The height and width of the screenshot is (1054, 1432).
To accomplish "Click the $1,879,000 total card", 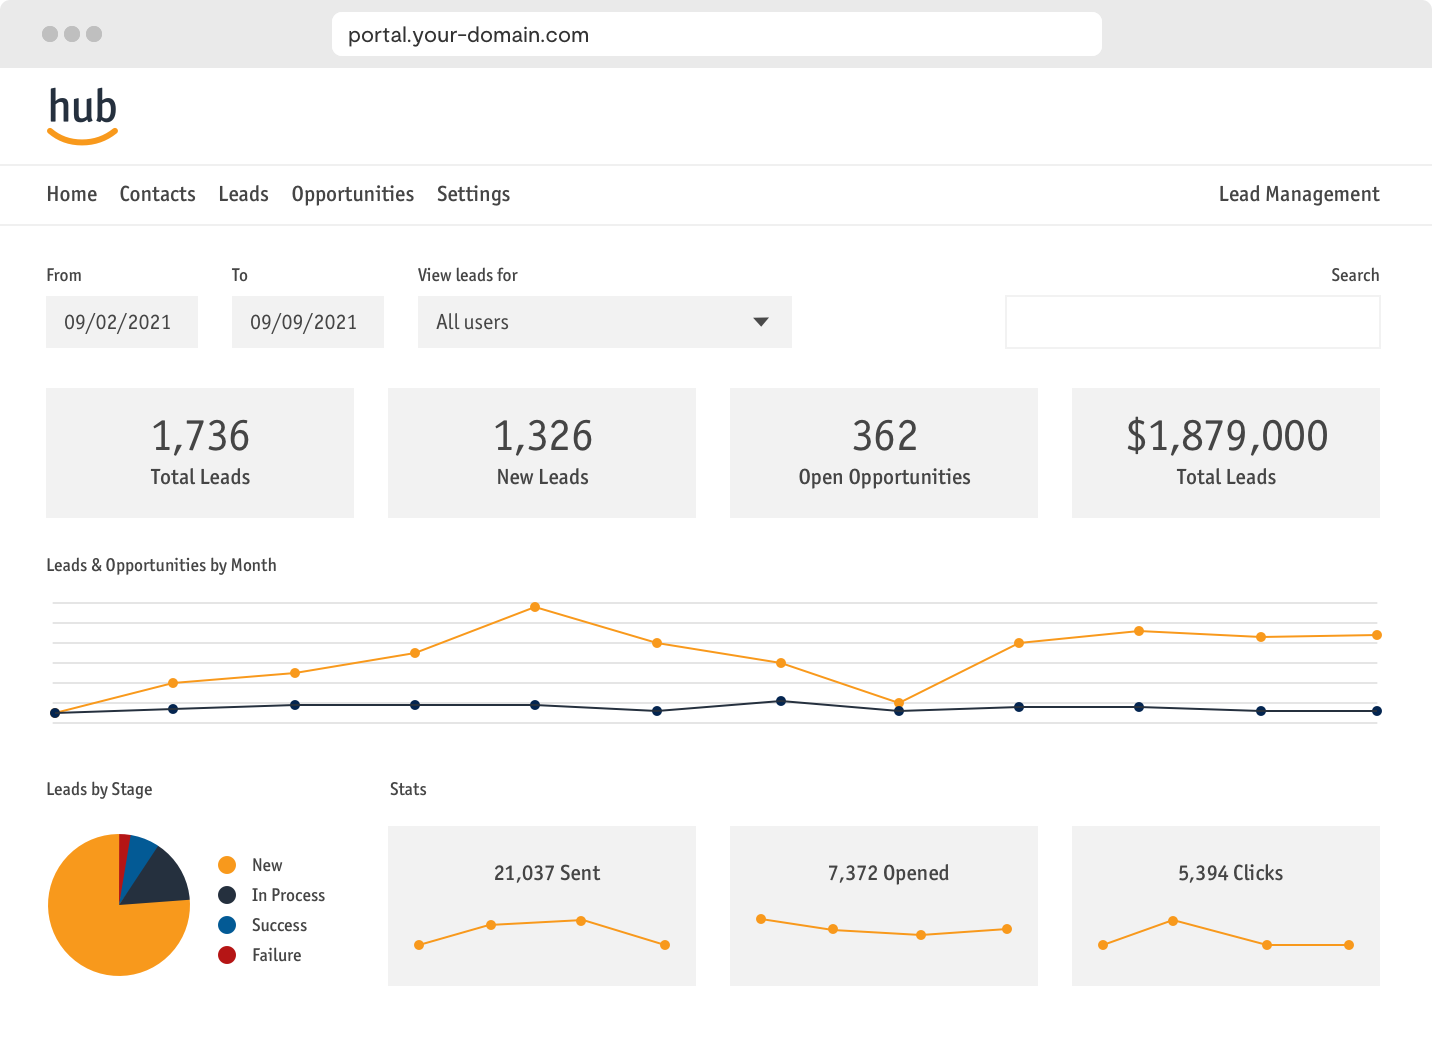I will (1225, 453).
